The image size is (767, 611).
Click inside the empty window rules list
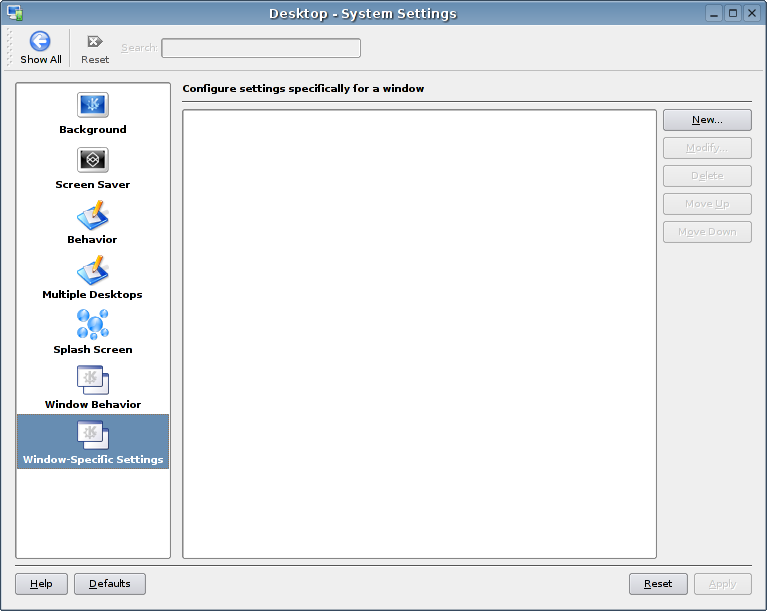(x=419, y=334)
